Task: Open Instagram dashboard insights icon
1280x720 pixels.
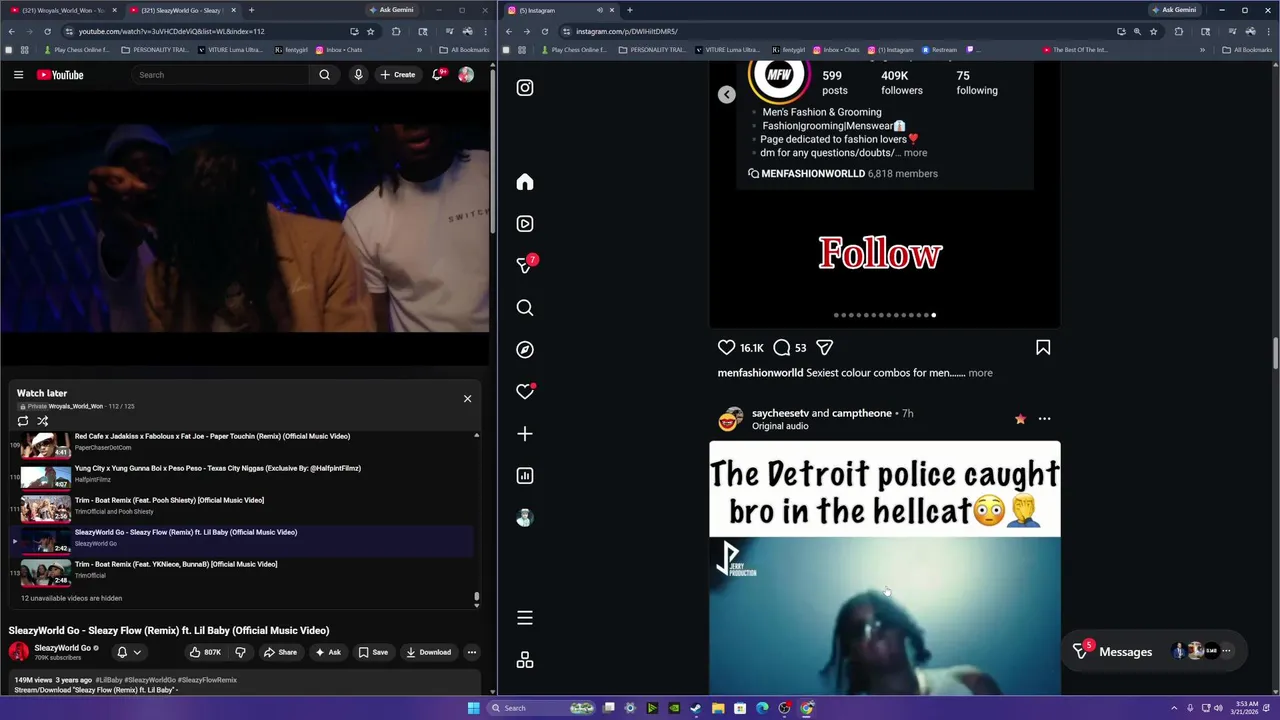Action: 525,476
